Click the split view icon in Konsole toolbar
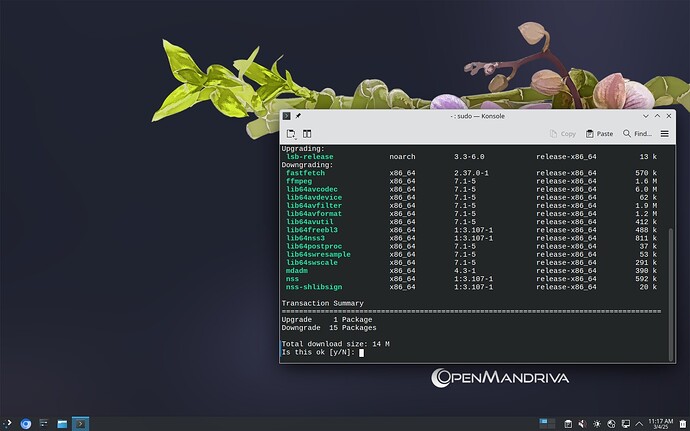Viewport: 690px width, 431px height. (307, 133)
